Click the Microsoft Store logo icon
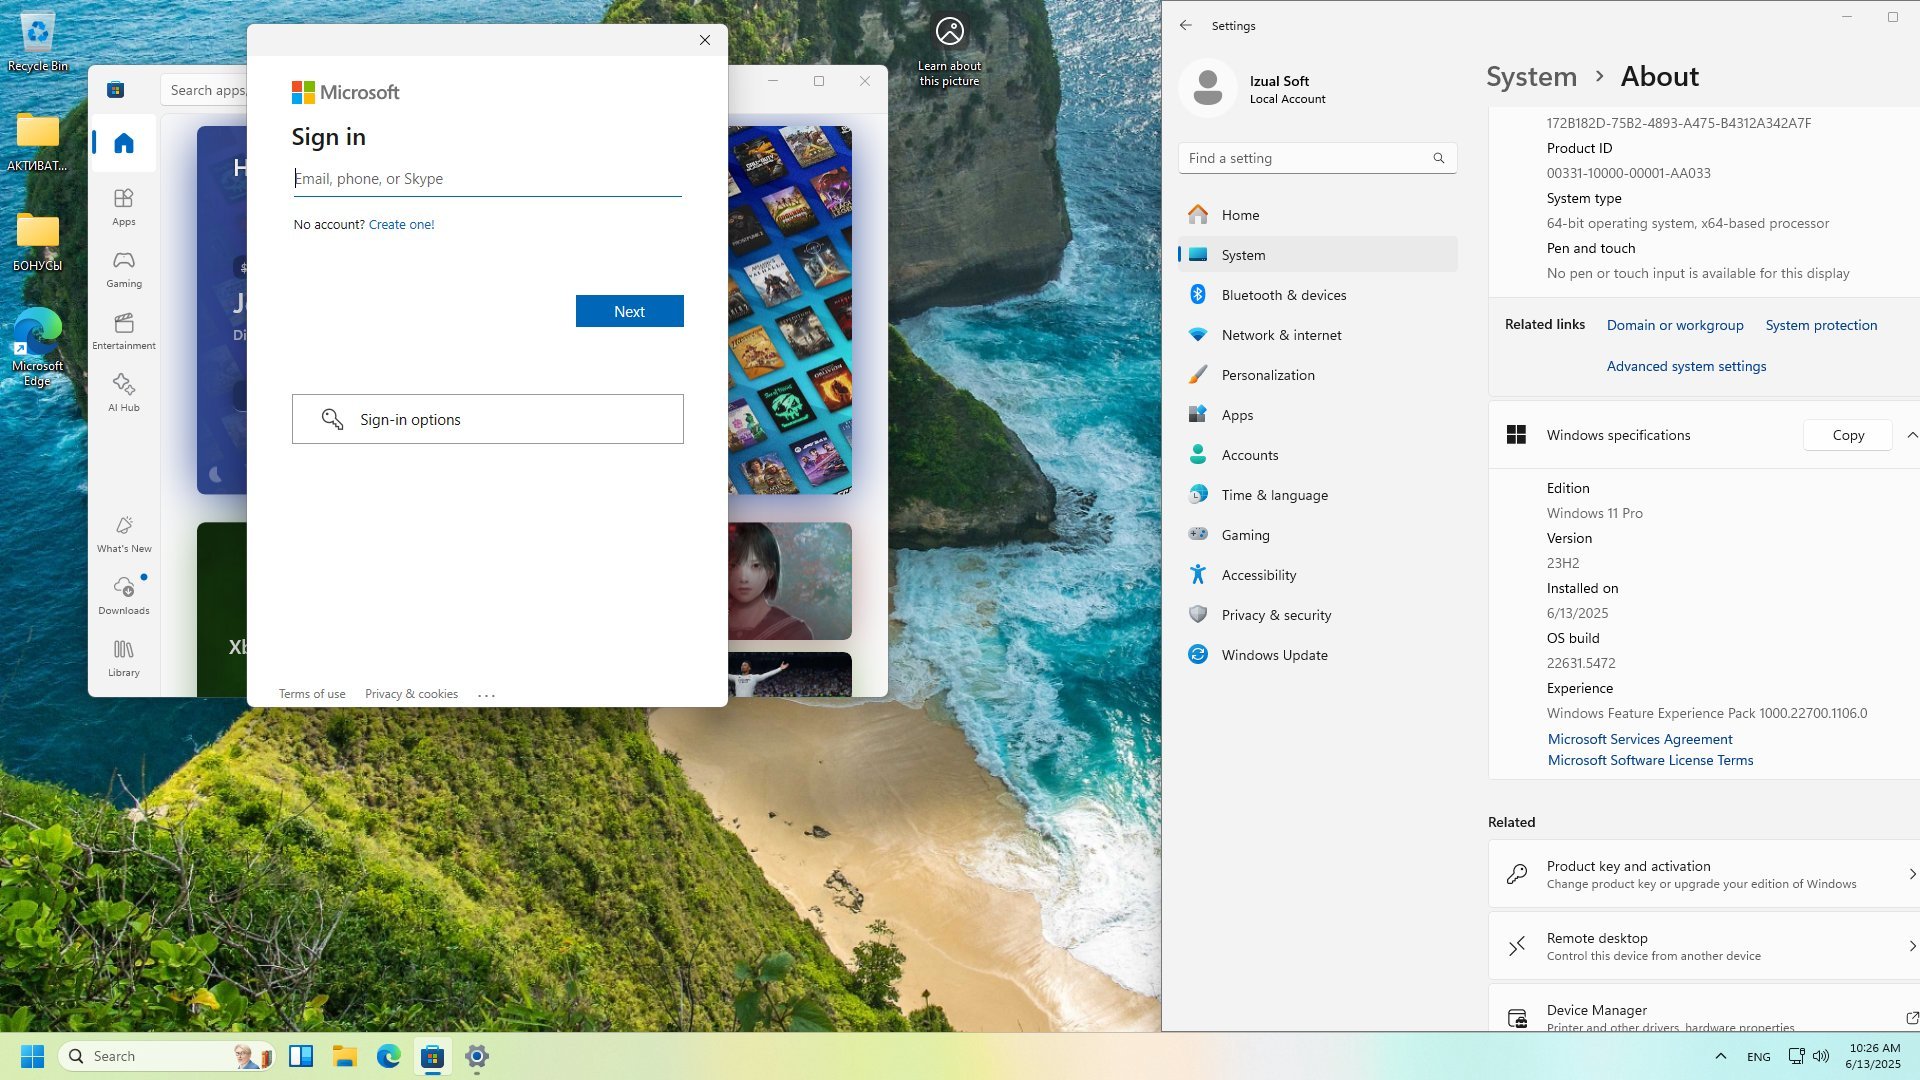Screen dimensions: 1920x1080 coord(116,90)
